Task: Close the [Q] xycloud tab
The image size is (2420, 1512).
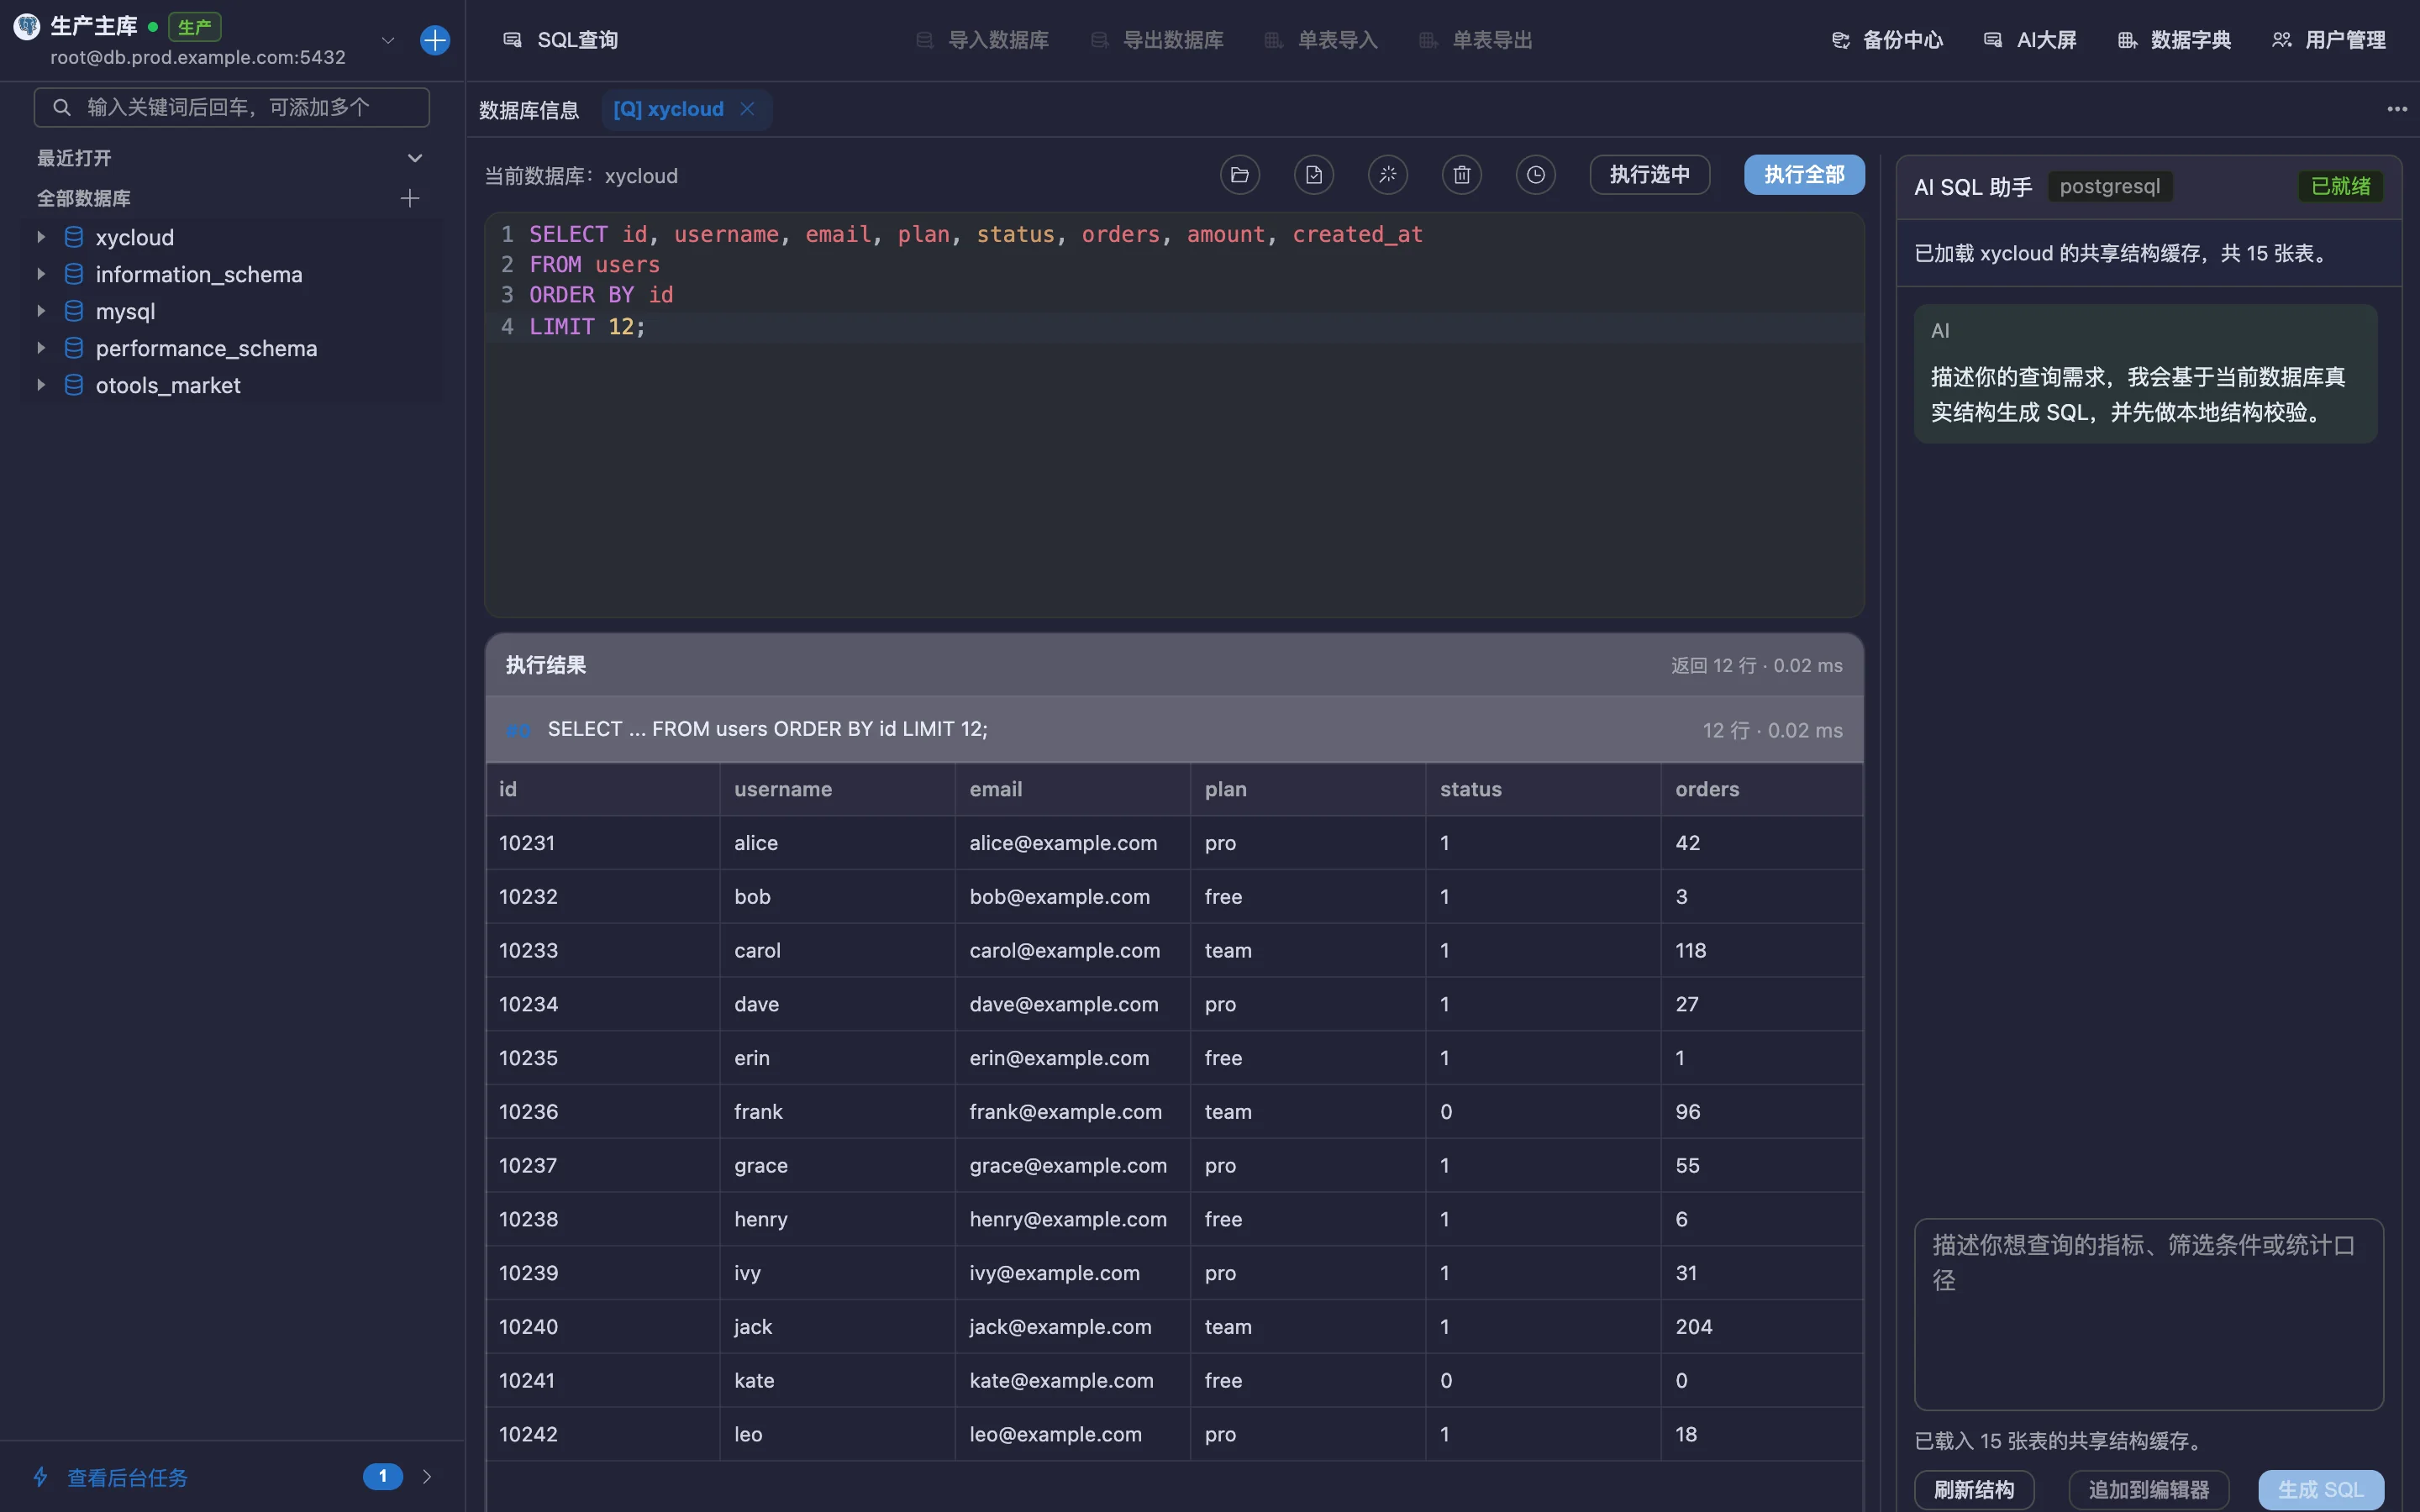Action: [x=747, y=109]
